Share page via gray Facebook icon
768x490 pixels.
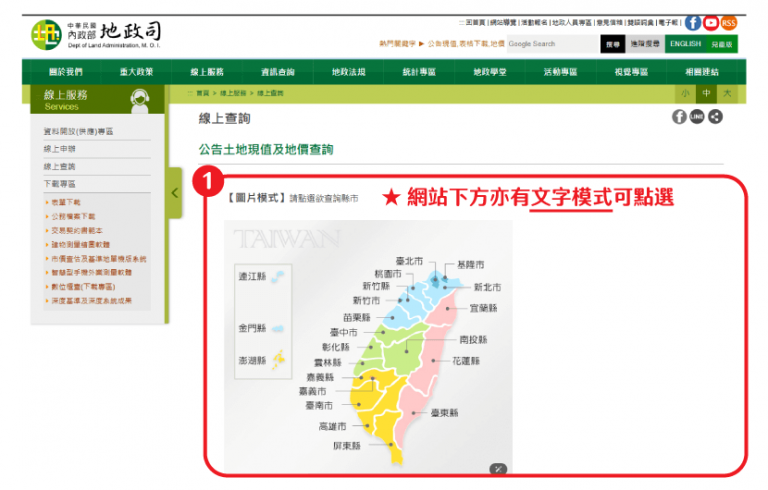(679, 117)
